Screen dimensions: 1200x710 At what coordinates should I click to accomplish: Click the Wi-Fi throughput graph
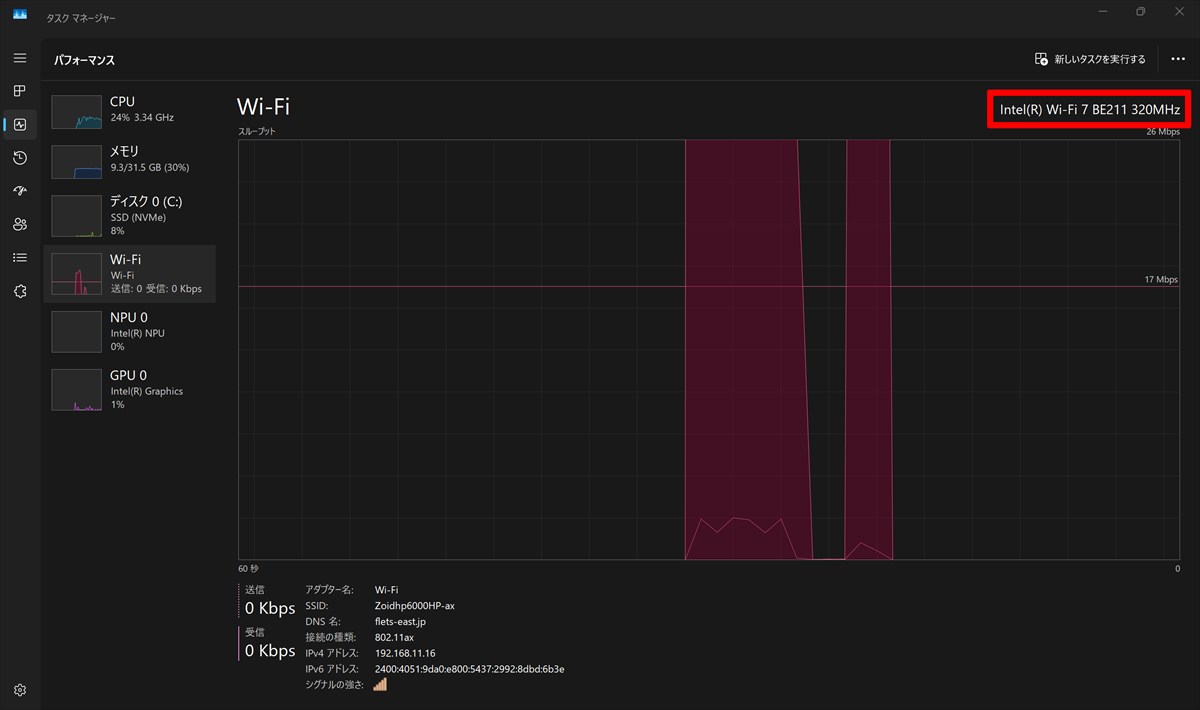709,349
